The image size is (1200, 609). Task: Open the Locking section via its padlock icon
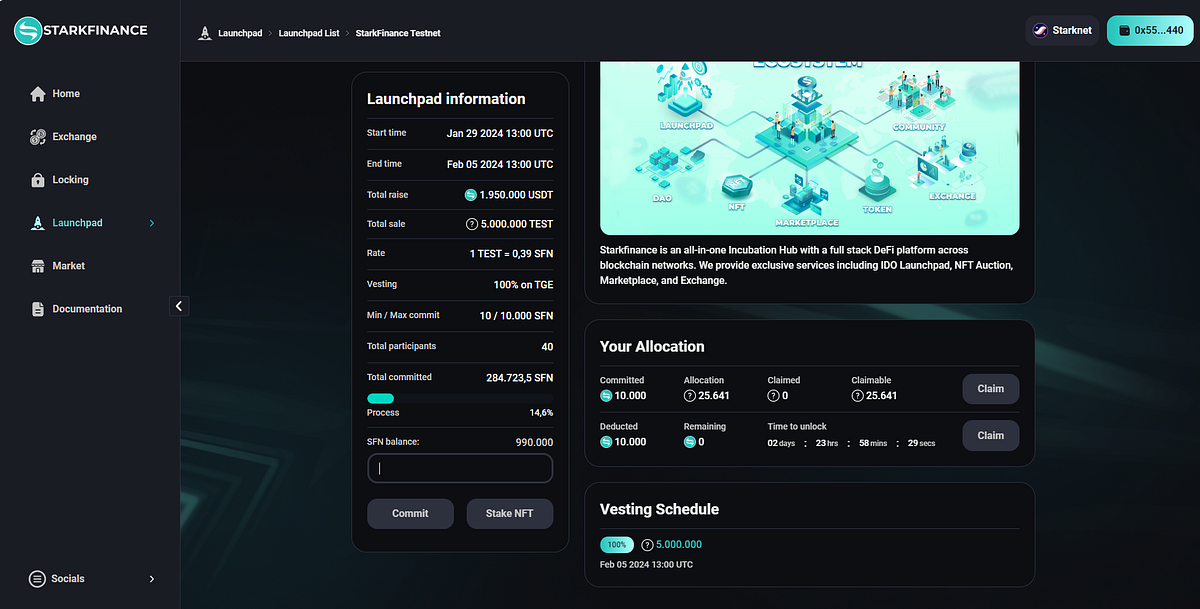tap(39, 179)
